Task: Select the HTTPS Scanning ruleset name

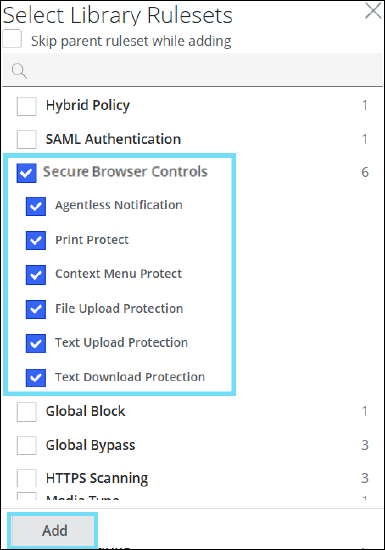Action: point(97,478)
